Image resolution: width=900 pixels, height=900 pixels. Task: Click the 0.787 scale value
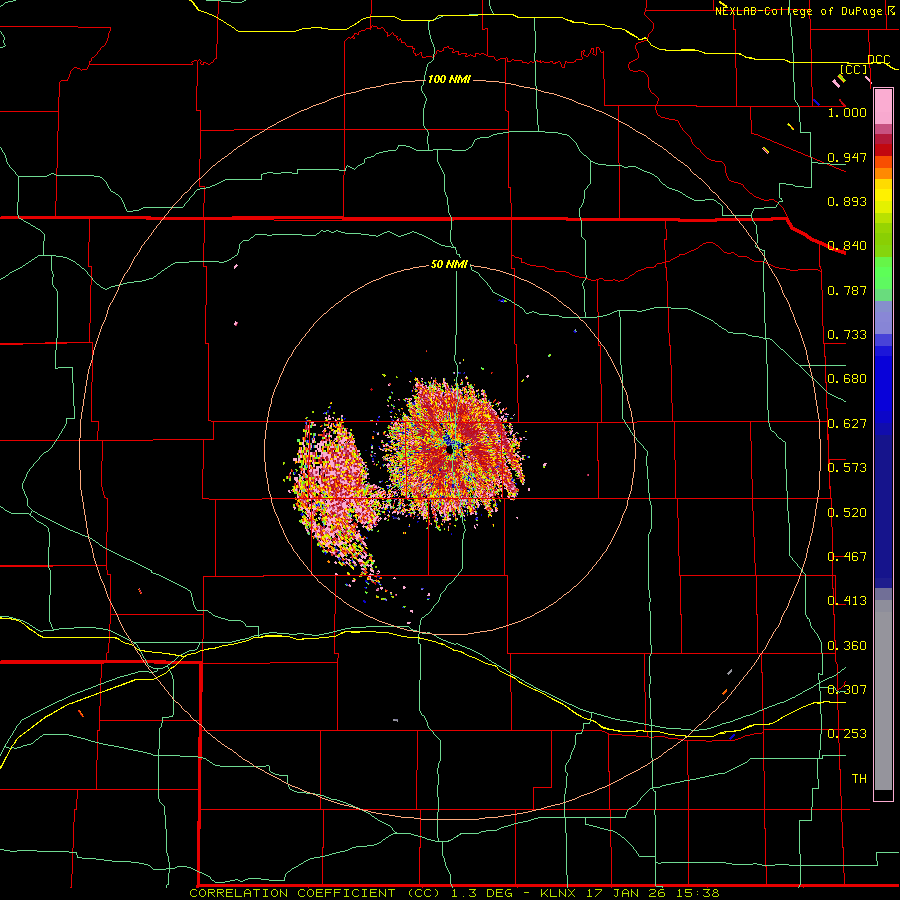coord(847,290)
